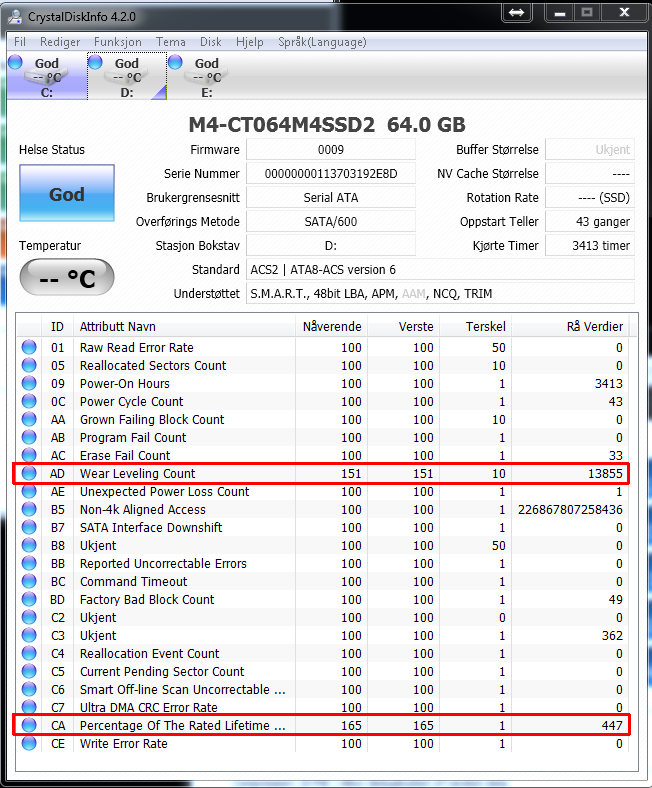This screenshot has width=652, height=788.
Task: Open the Tema menu
Action: [170, 42]
